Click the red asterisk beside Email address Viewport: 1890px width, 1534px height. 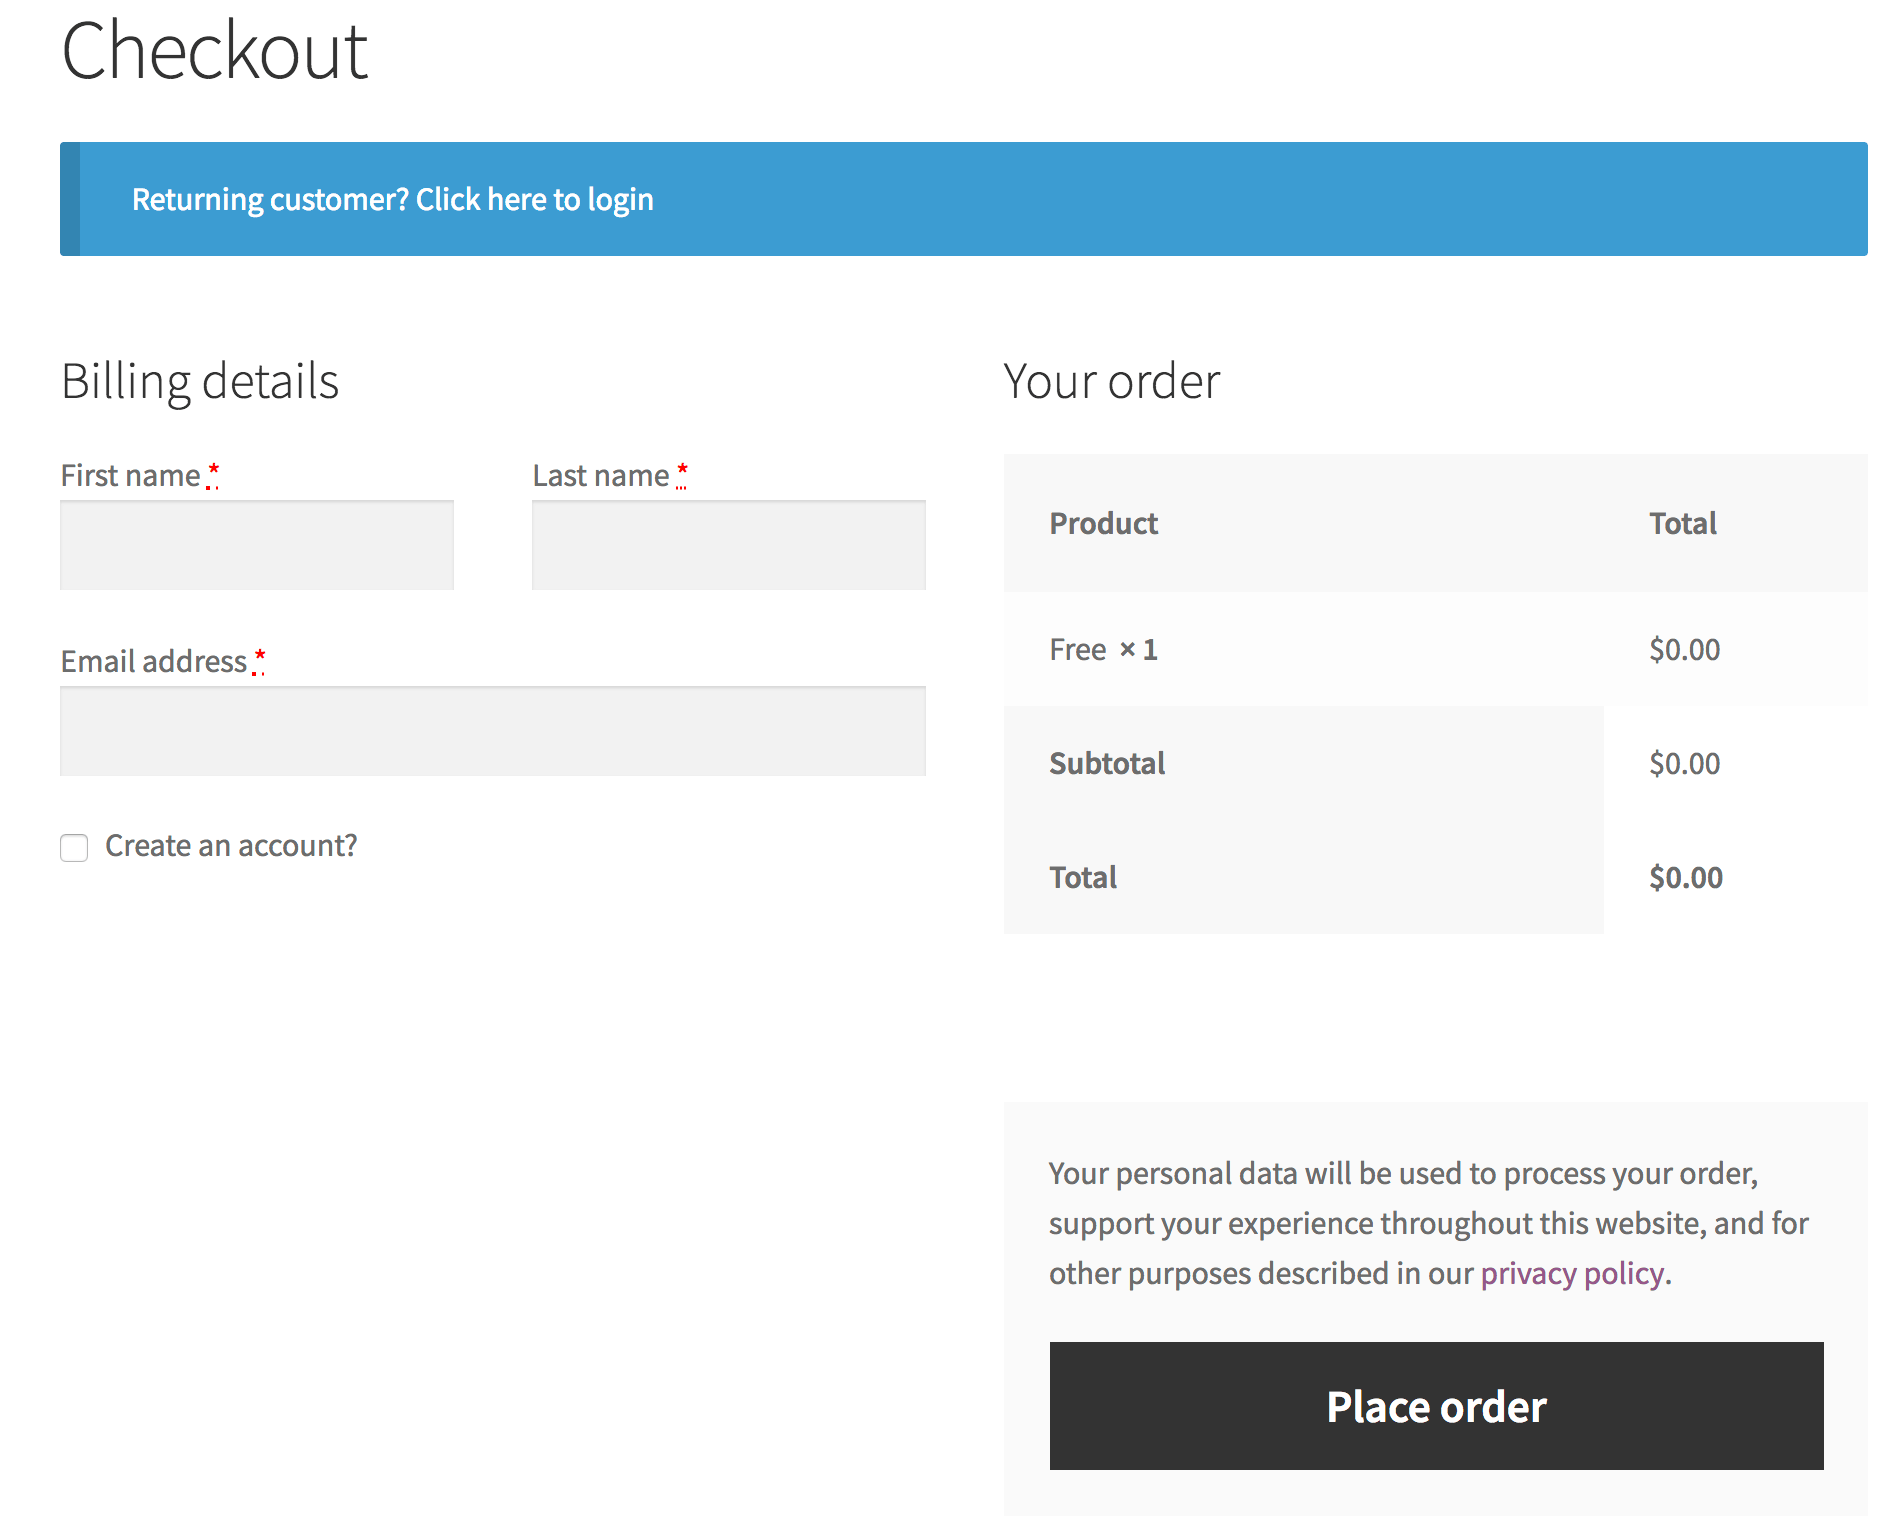[259, 658]
